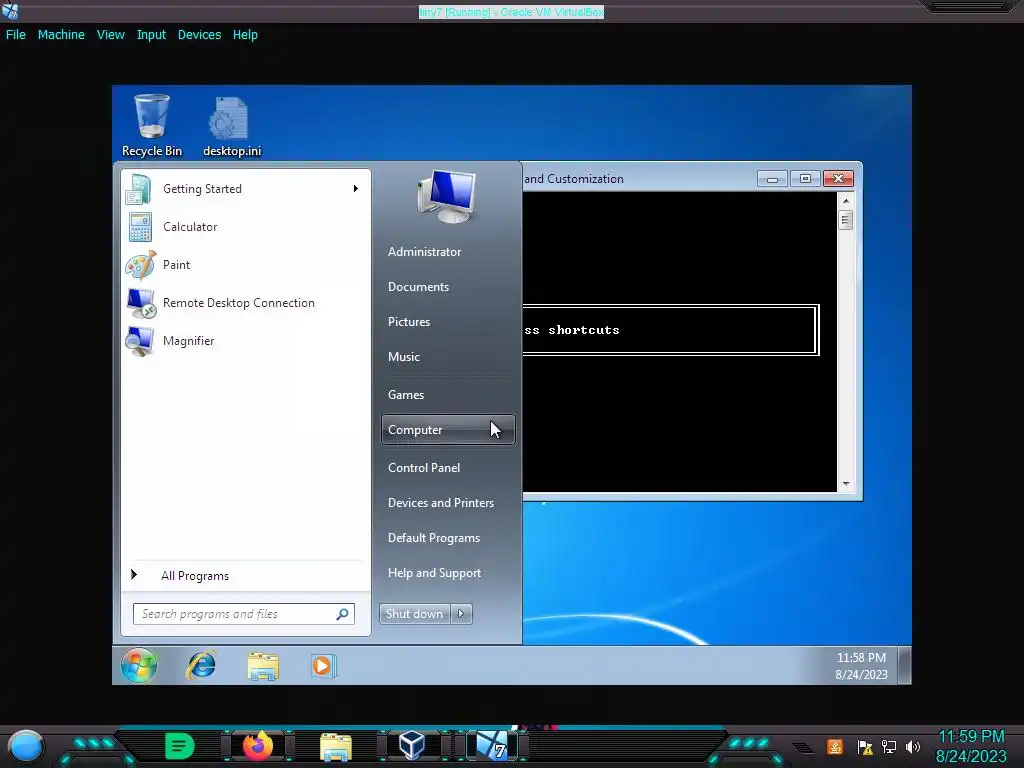Open the file manager on host taskbar
Viewport: 1024px width, 768px height.
[336, 747]
